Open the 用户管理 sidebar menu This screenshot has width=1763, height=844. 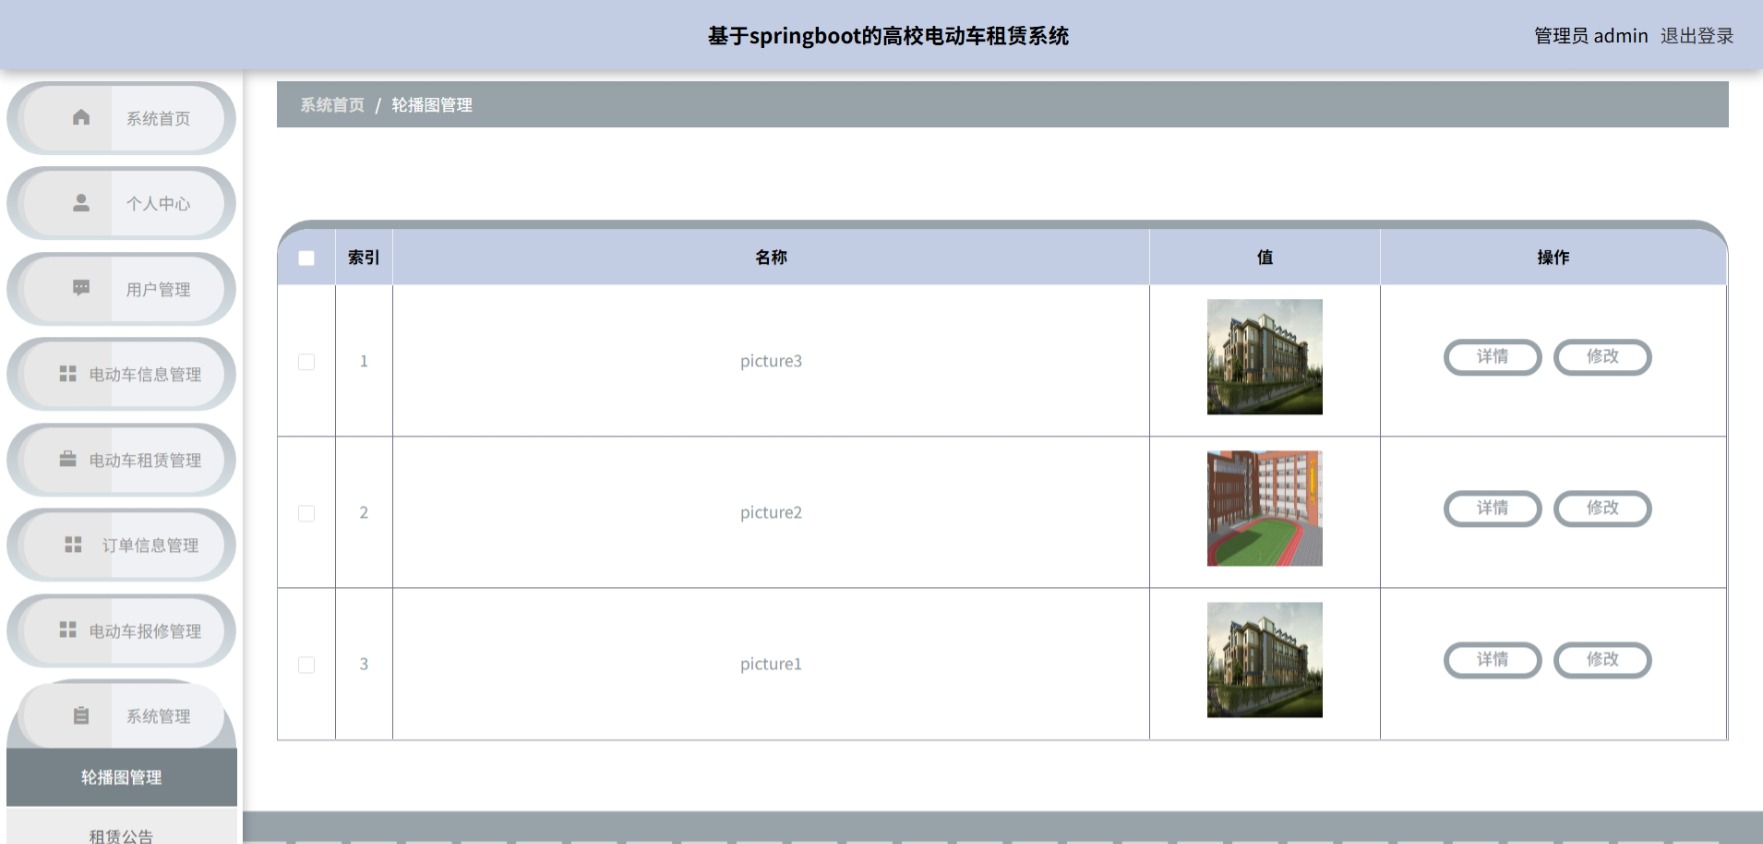tap(121, 289)
